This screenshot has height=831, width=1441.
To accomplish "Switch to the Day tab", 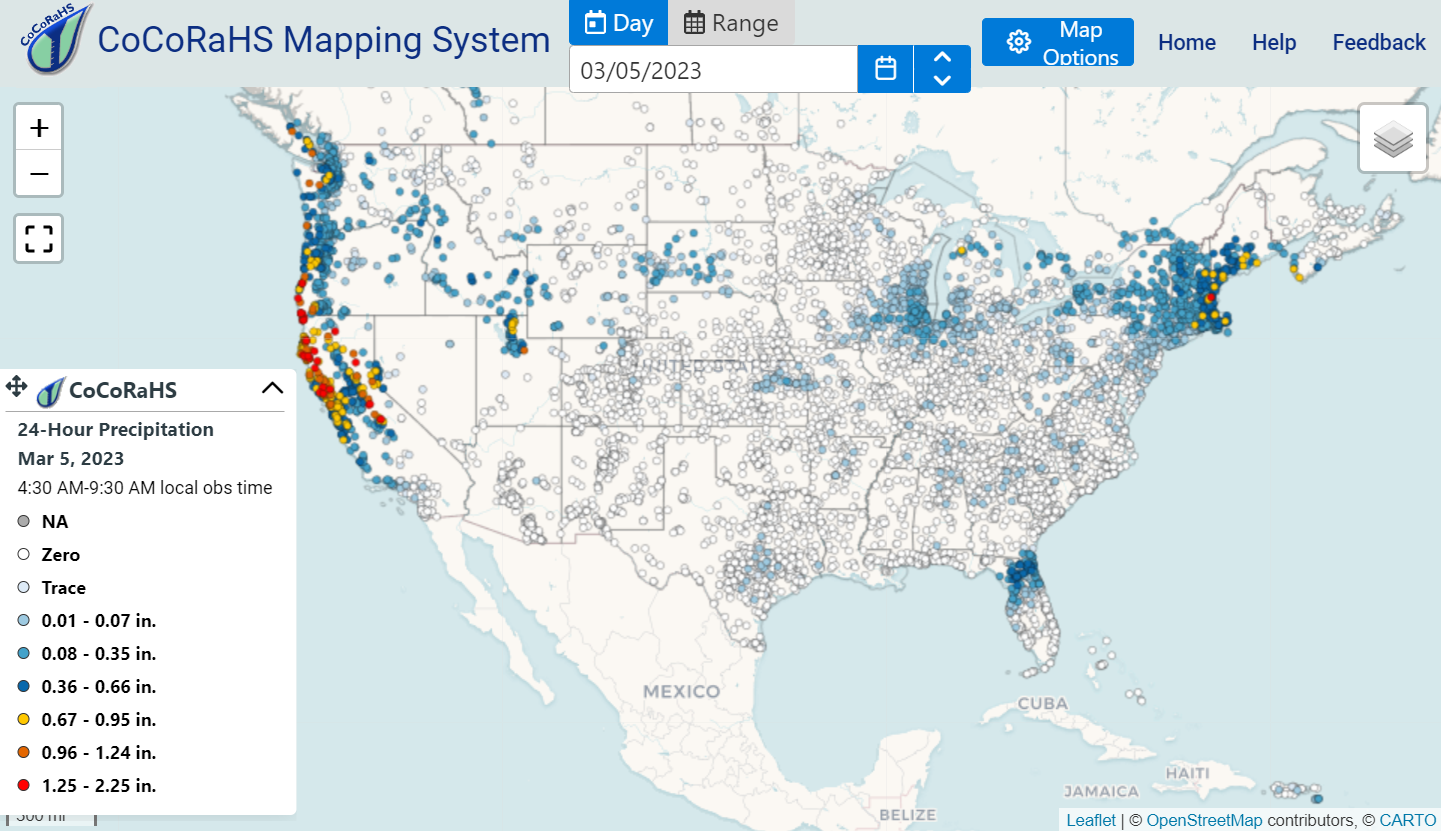I will click(x=619, y=23).
